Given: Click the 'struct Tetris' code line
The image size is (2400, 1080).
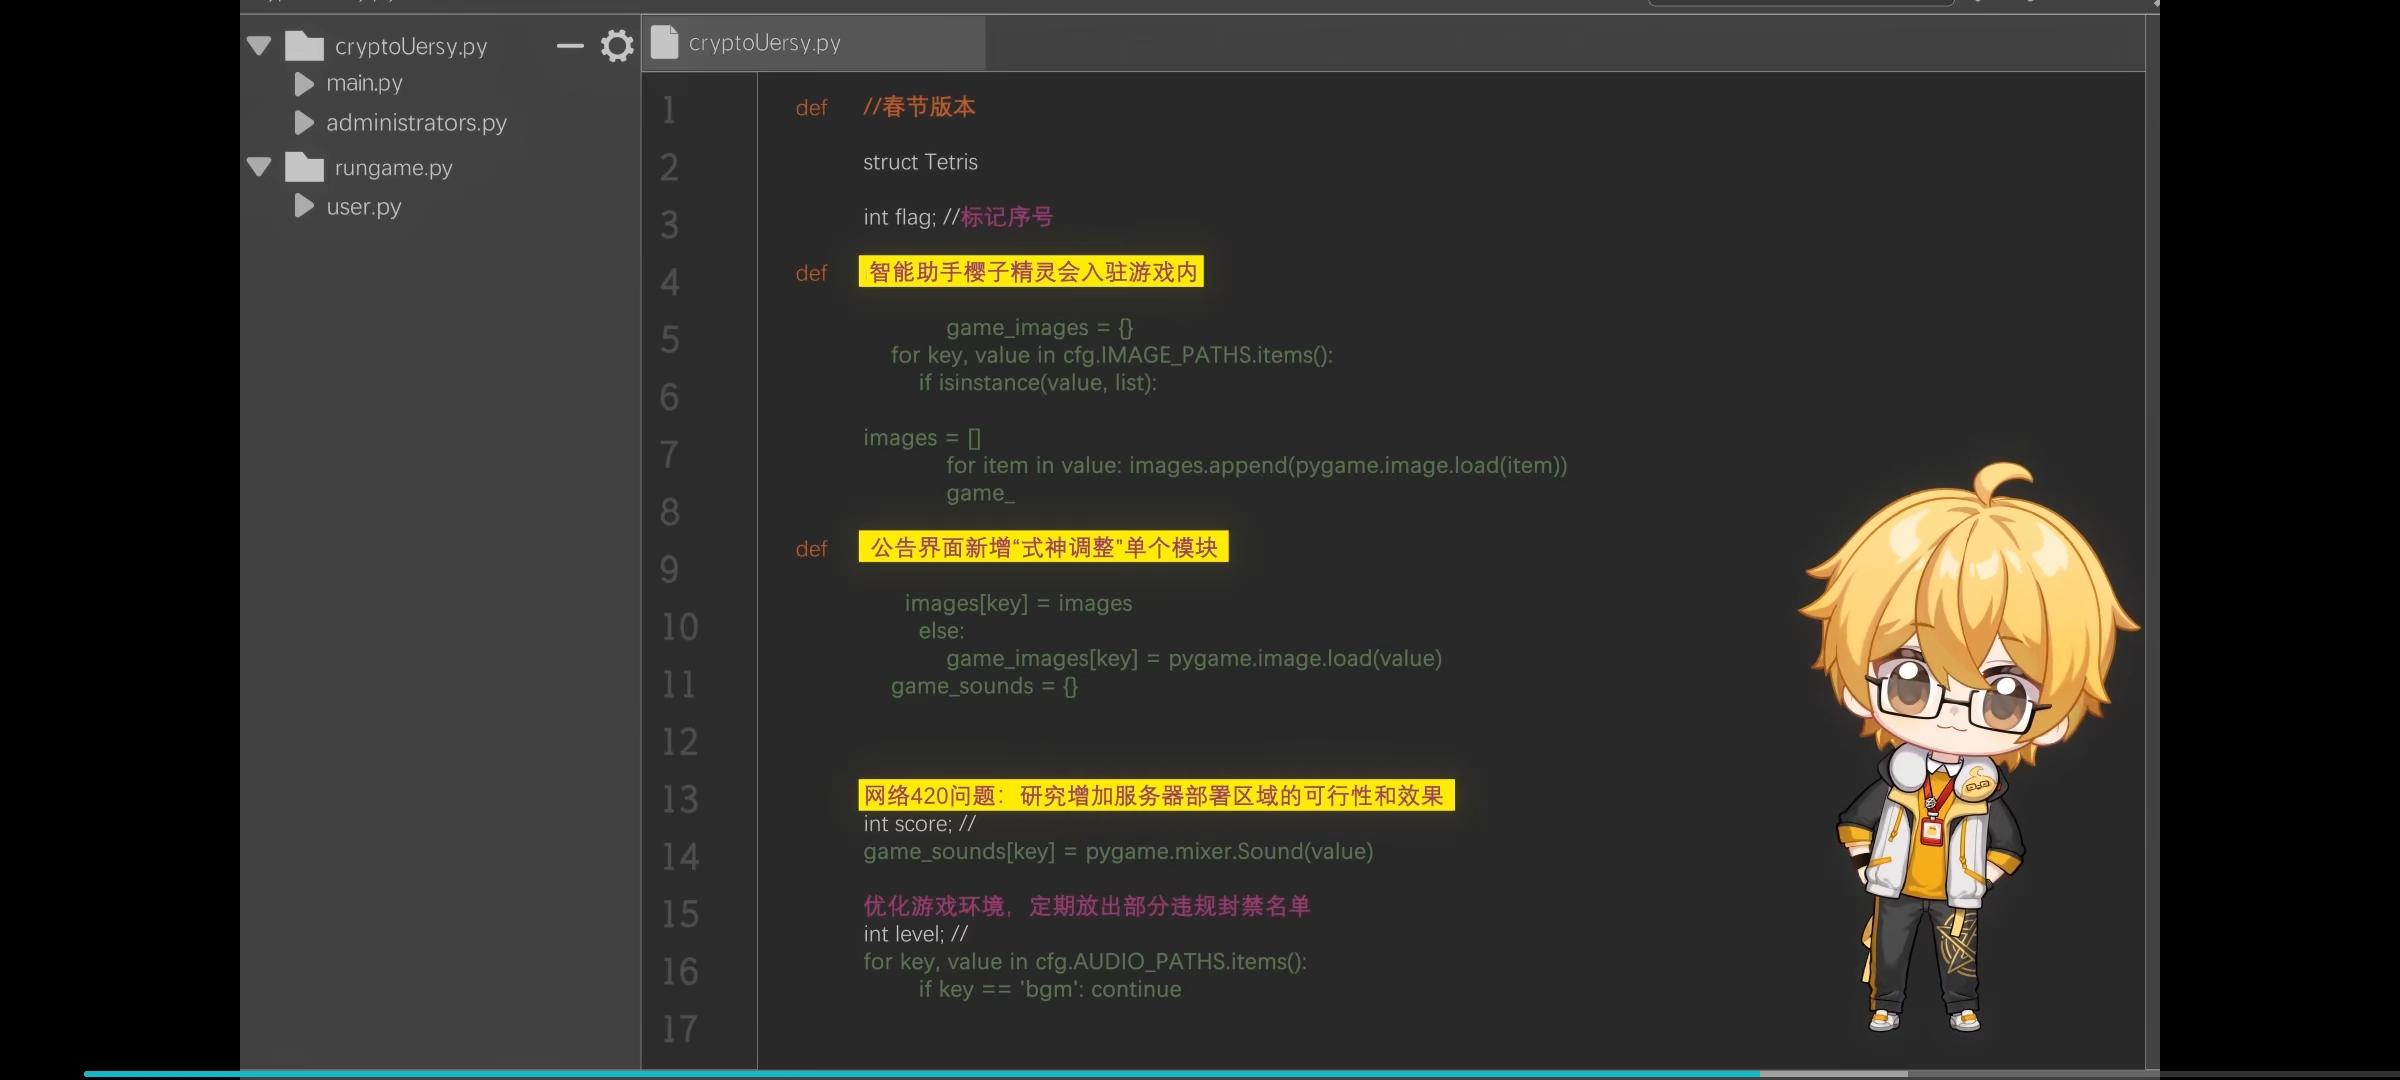Looking at the screenshot, I should pyautogui.click(x=920, y=162).
